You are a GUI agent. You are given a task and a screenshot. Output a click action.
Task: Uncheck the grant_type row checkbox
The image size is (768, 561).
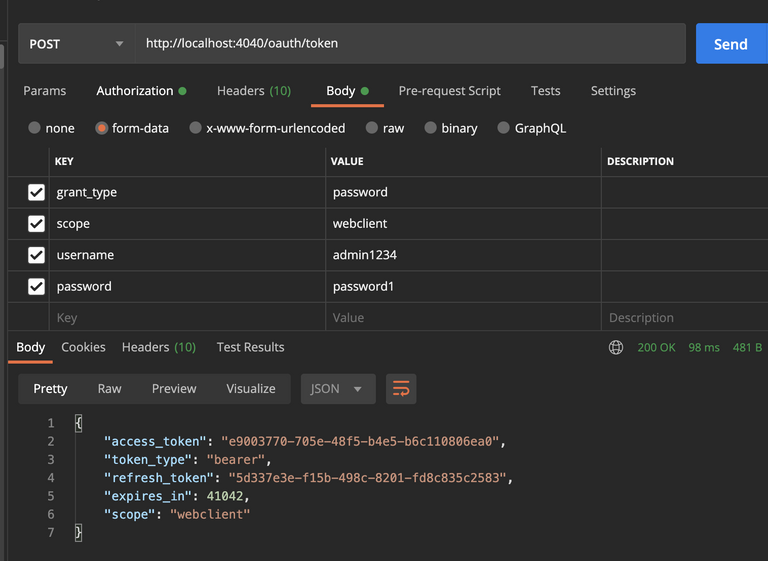tap(36, 193)
